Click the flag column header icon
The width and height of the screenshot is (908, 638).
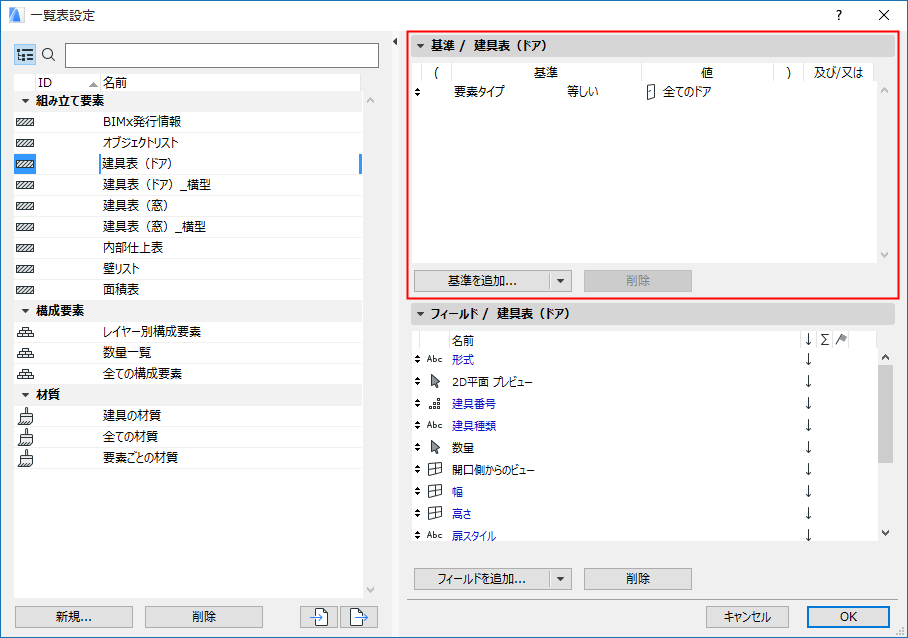coord(841,339)
